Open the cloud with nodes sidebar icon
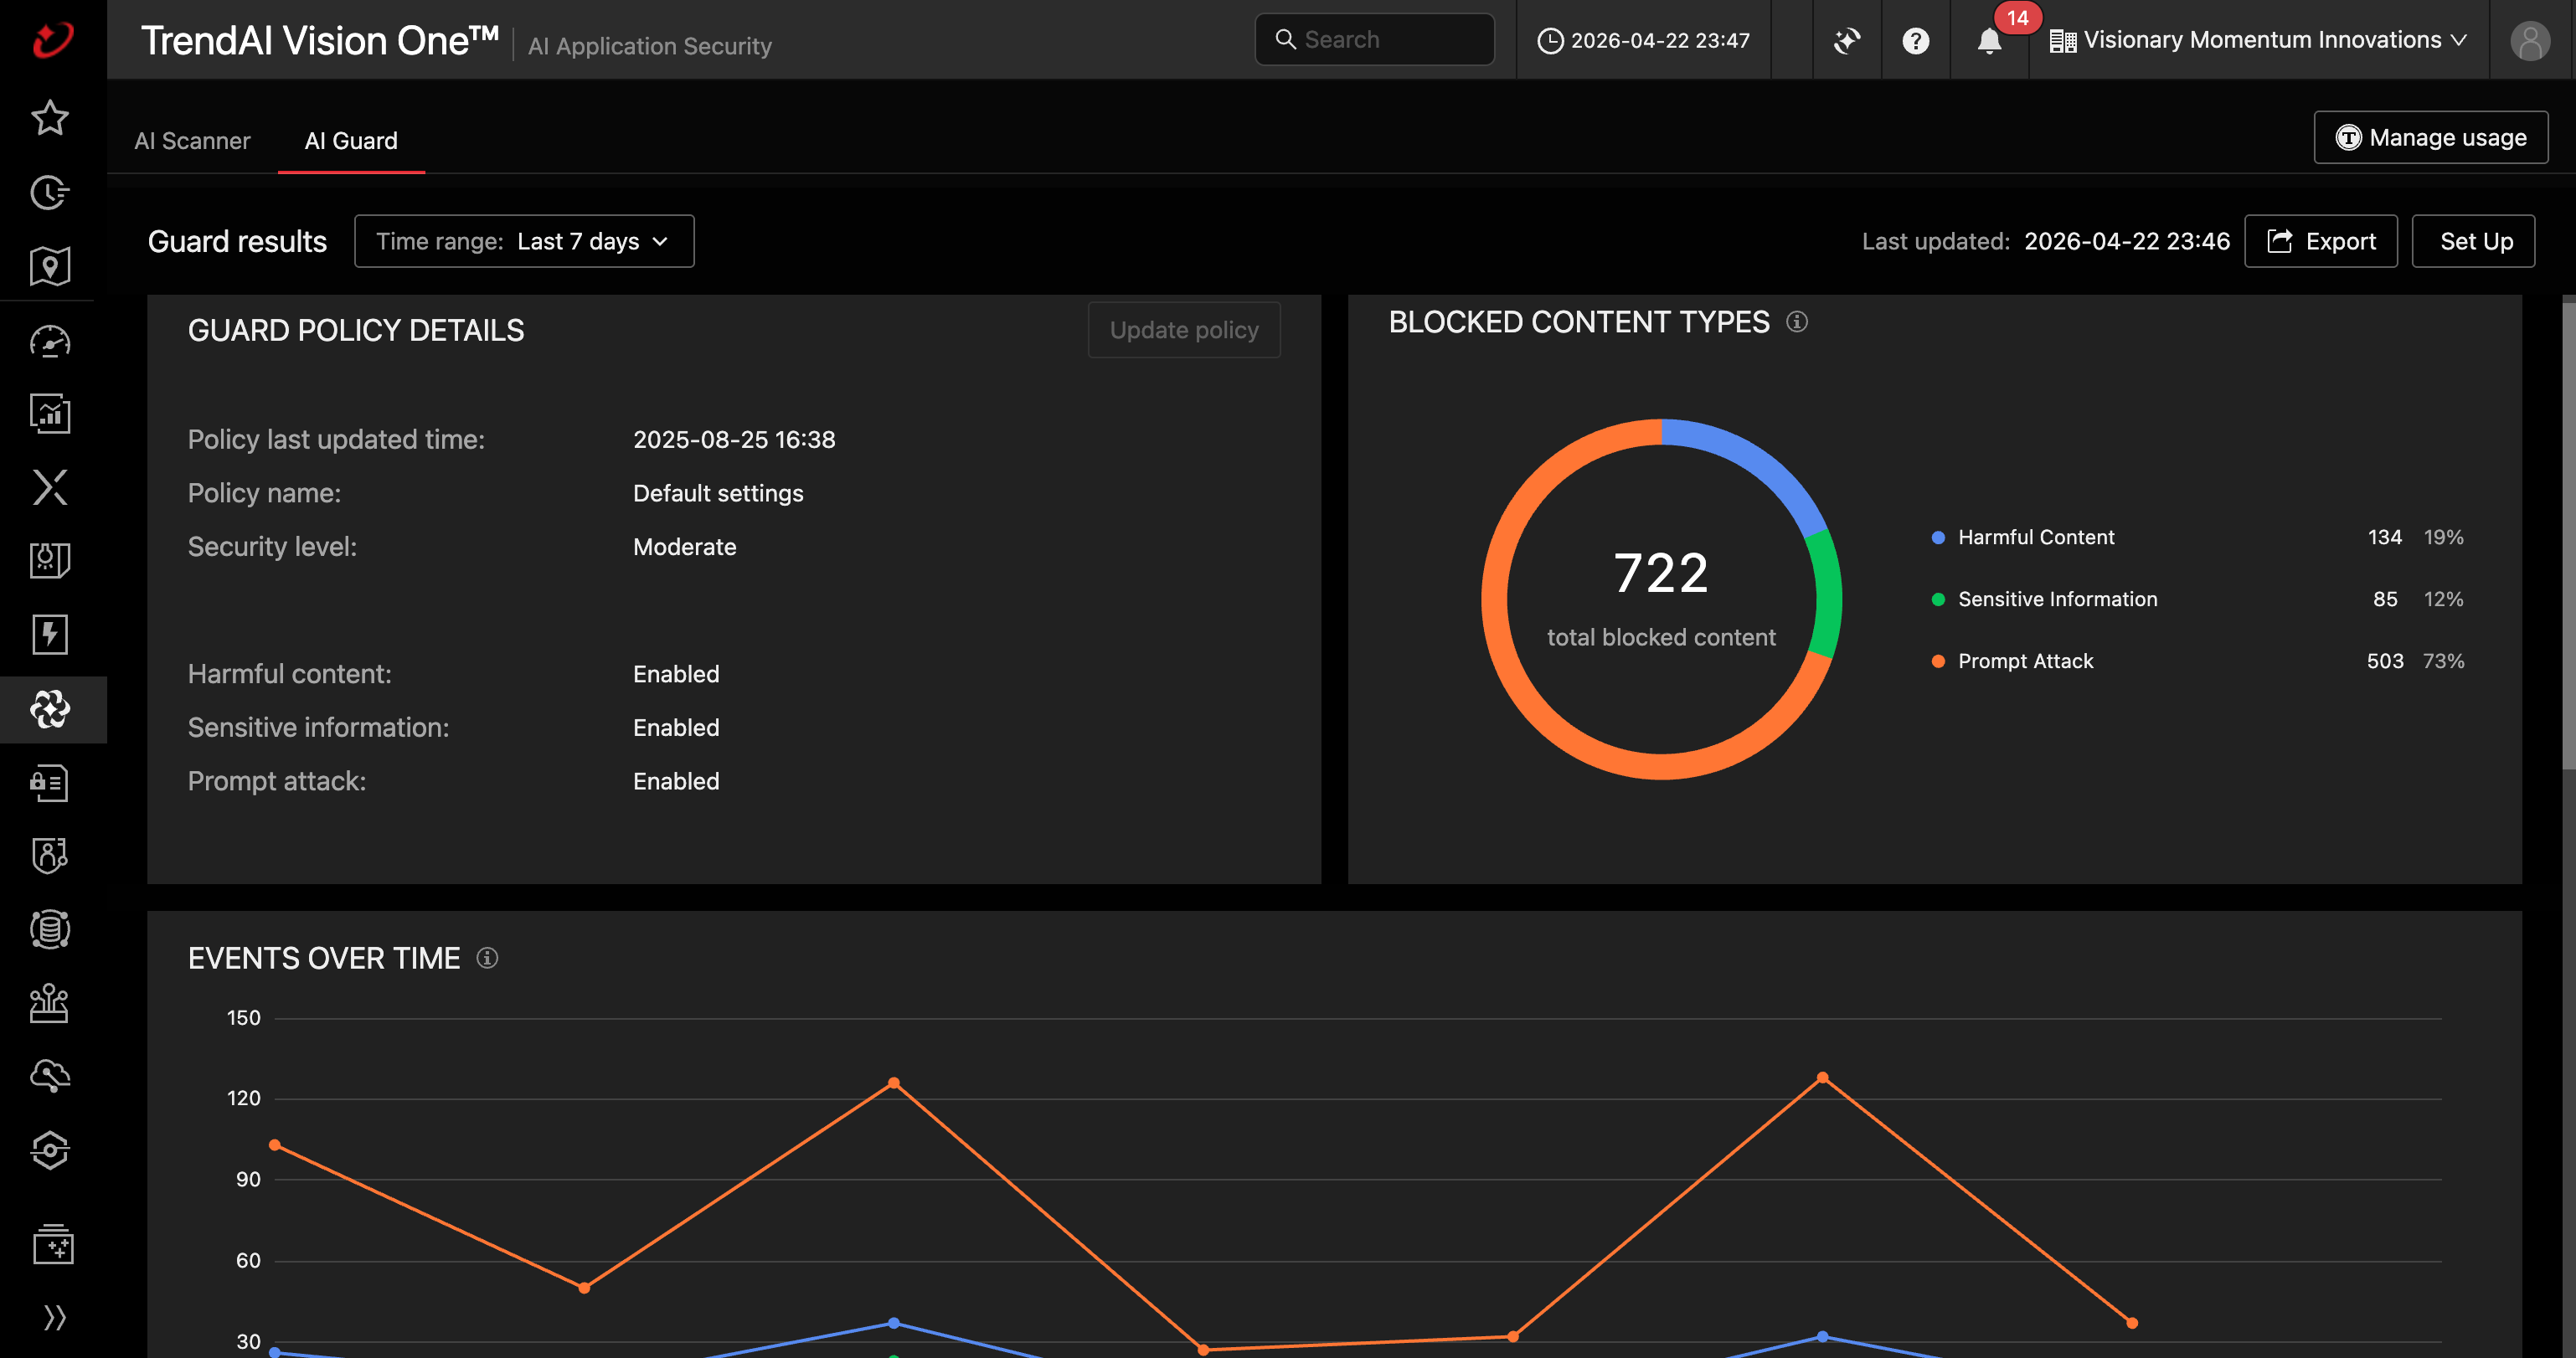The height and width of the screenshot is (1358, 2576). click(50, 1076)
